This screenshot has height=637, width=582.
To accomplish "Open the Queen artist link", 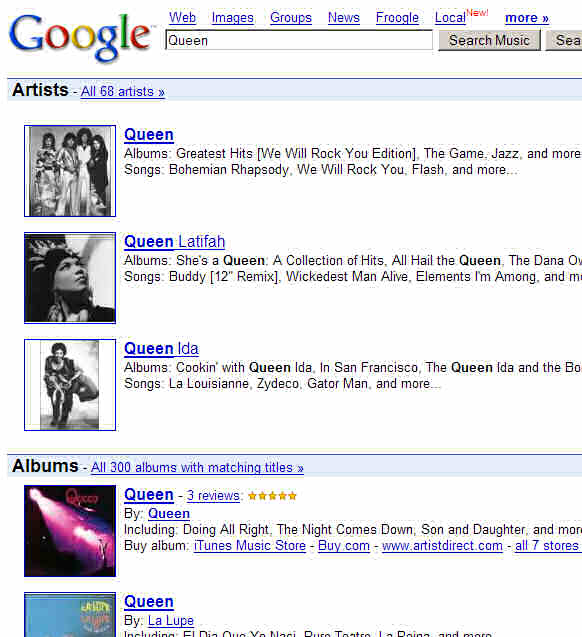I will (x=149, y=134).
